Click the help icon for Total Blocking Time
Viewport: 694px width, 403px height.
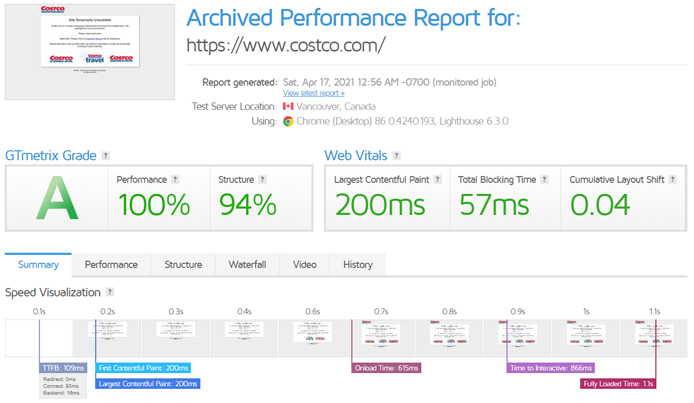tap(544, 180)
